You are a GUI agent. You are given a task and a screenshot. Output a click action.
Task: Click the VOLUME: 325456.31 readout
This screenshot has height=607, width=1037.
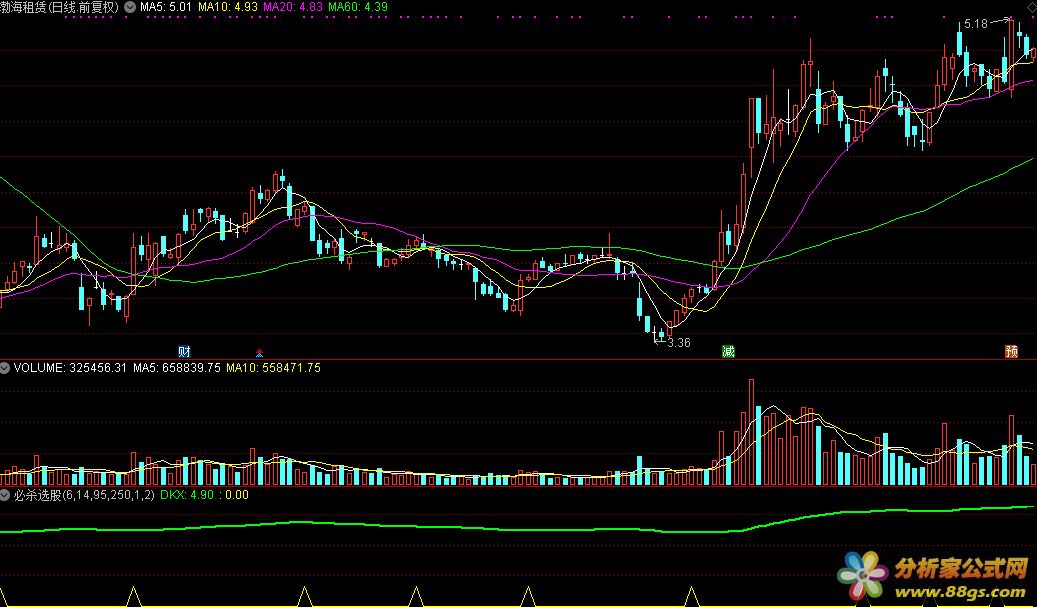click(x=70, y=368)
